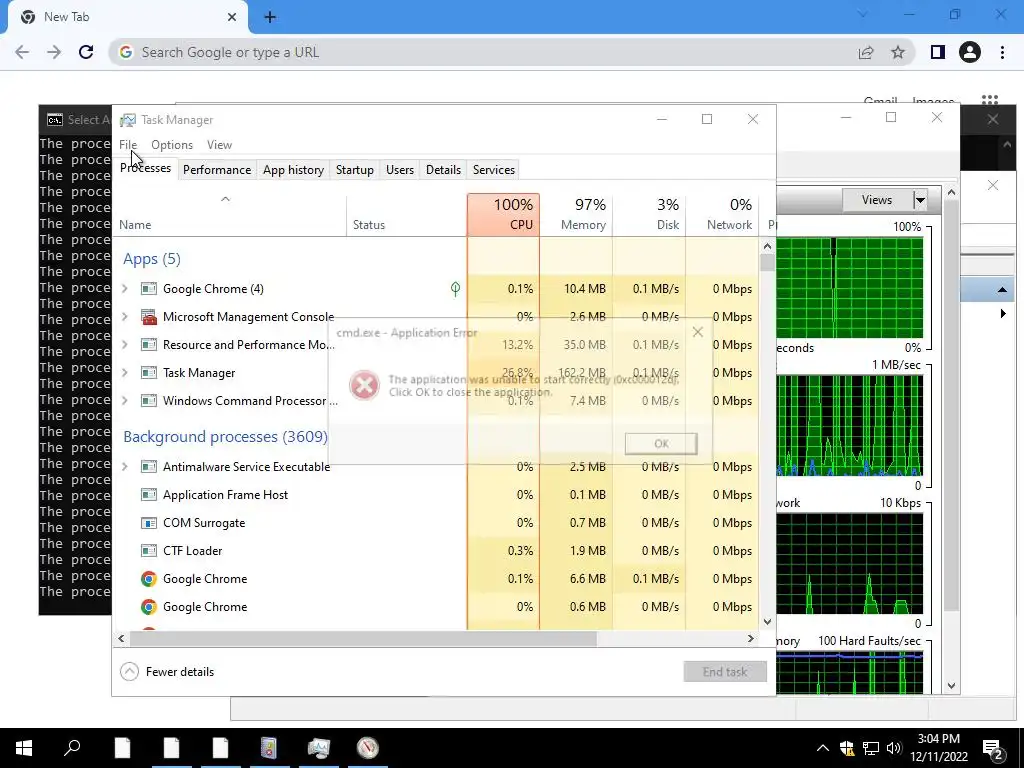Expand the Resource and Performance Monitor row
1024x768 pixels.
(x=125, y=345)
